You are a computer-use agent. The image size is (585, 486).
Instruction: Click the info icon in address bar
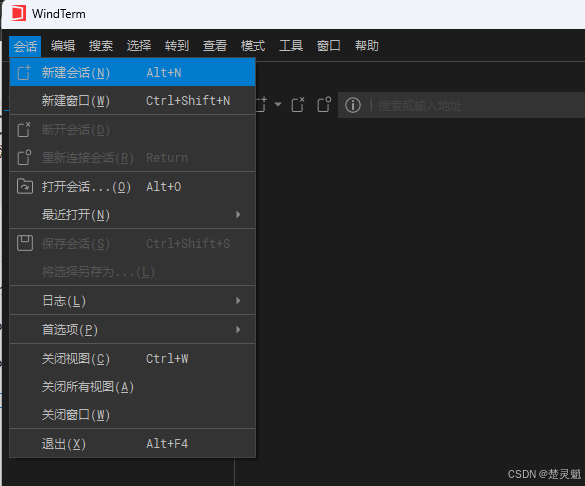(x=353, y=105)
